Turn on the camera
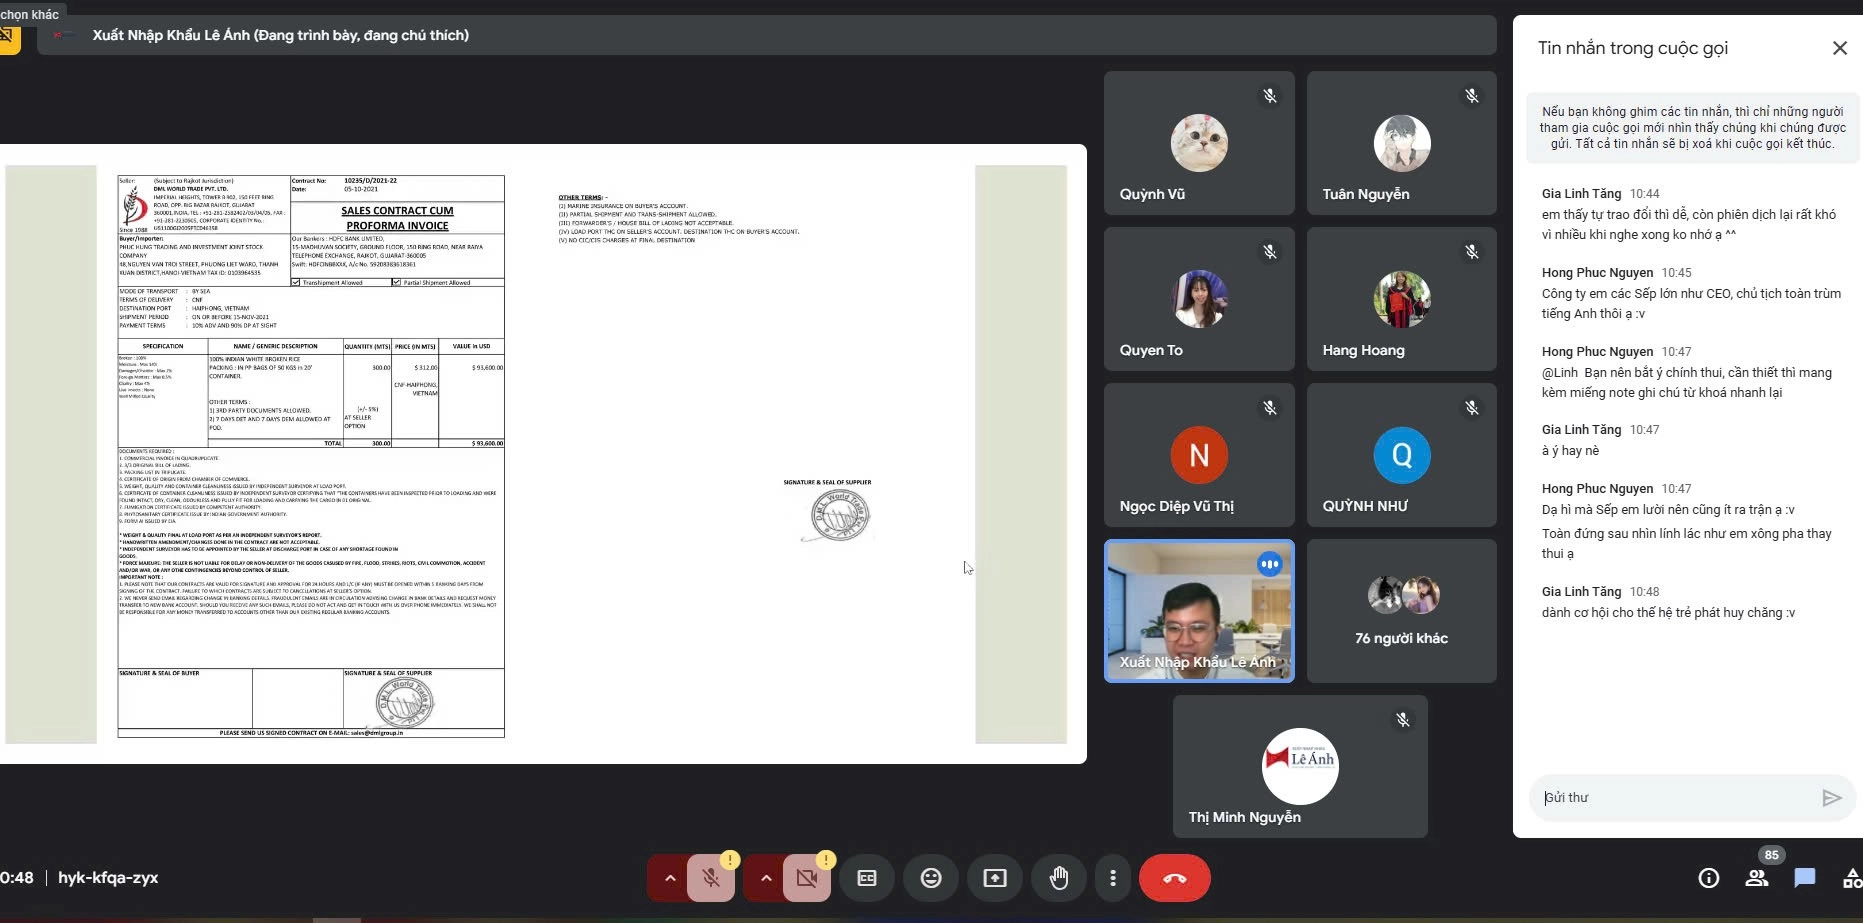Image resolution: width=1863 pixels, height=923 pixels. click(807, 878)
